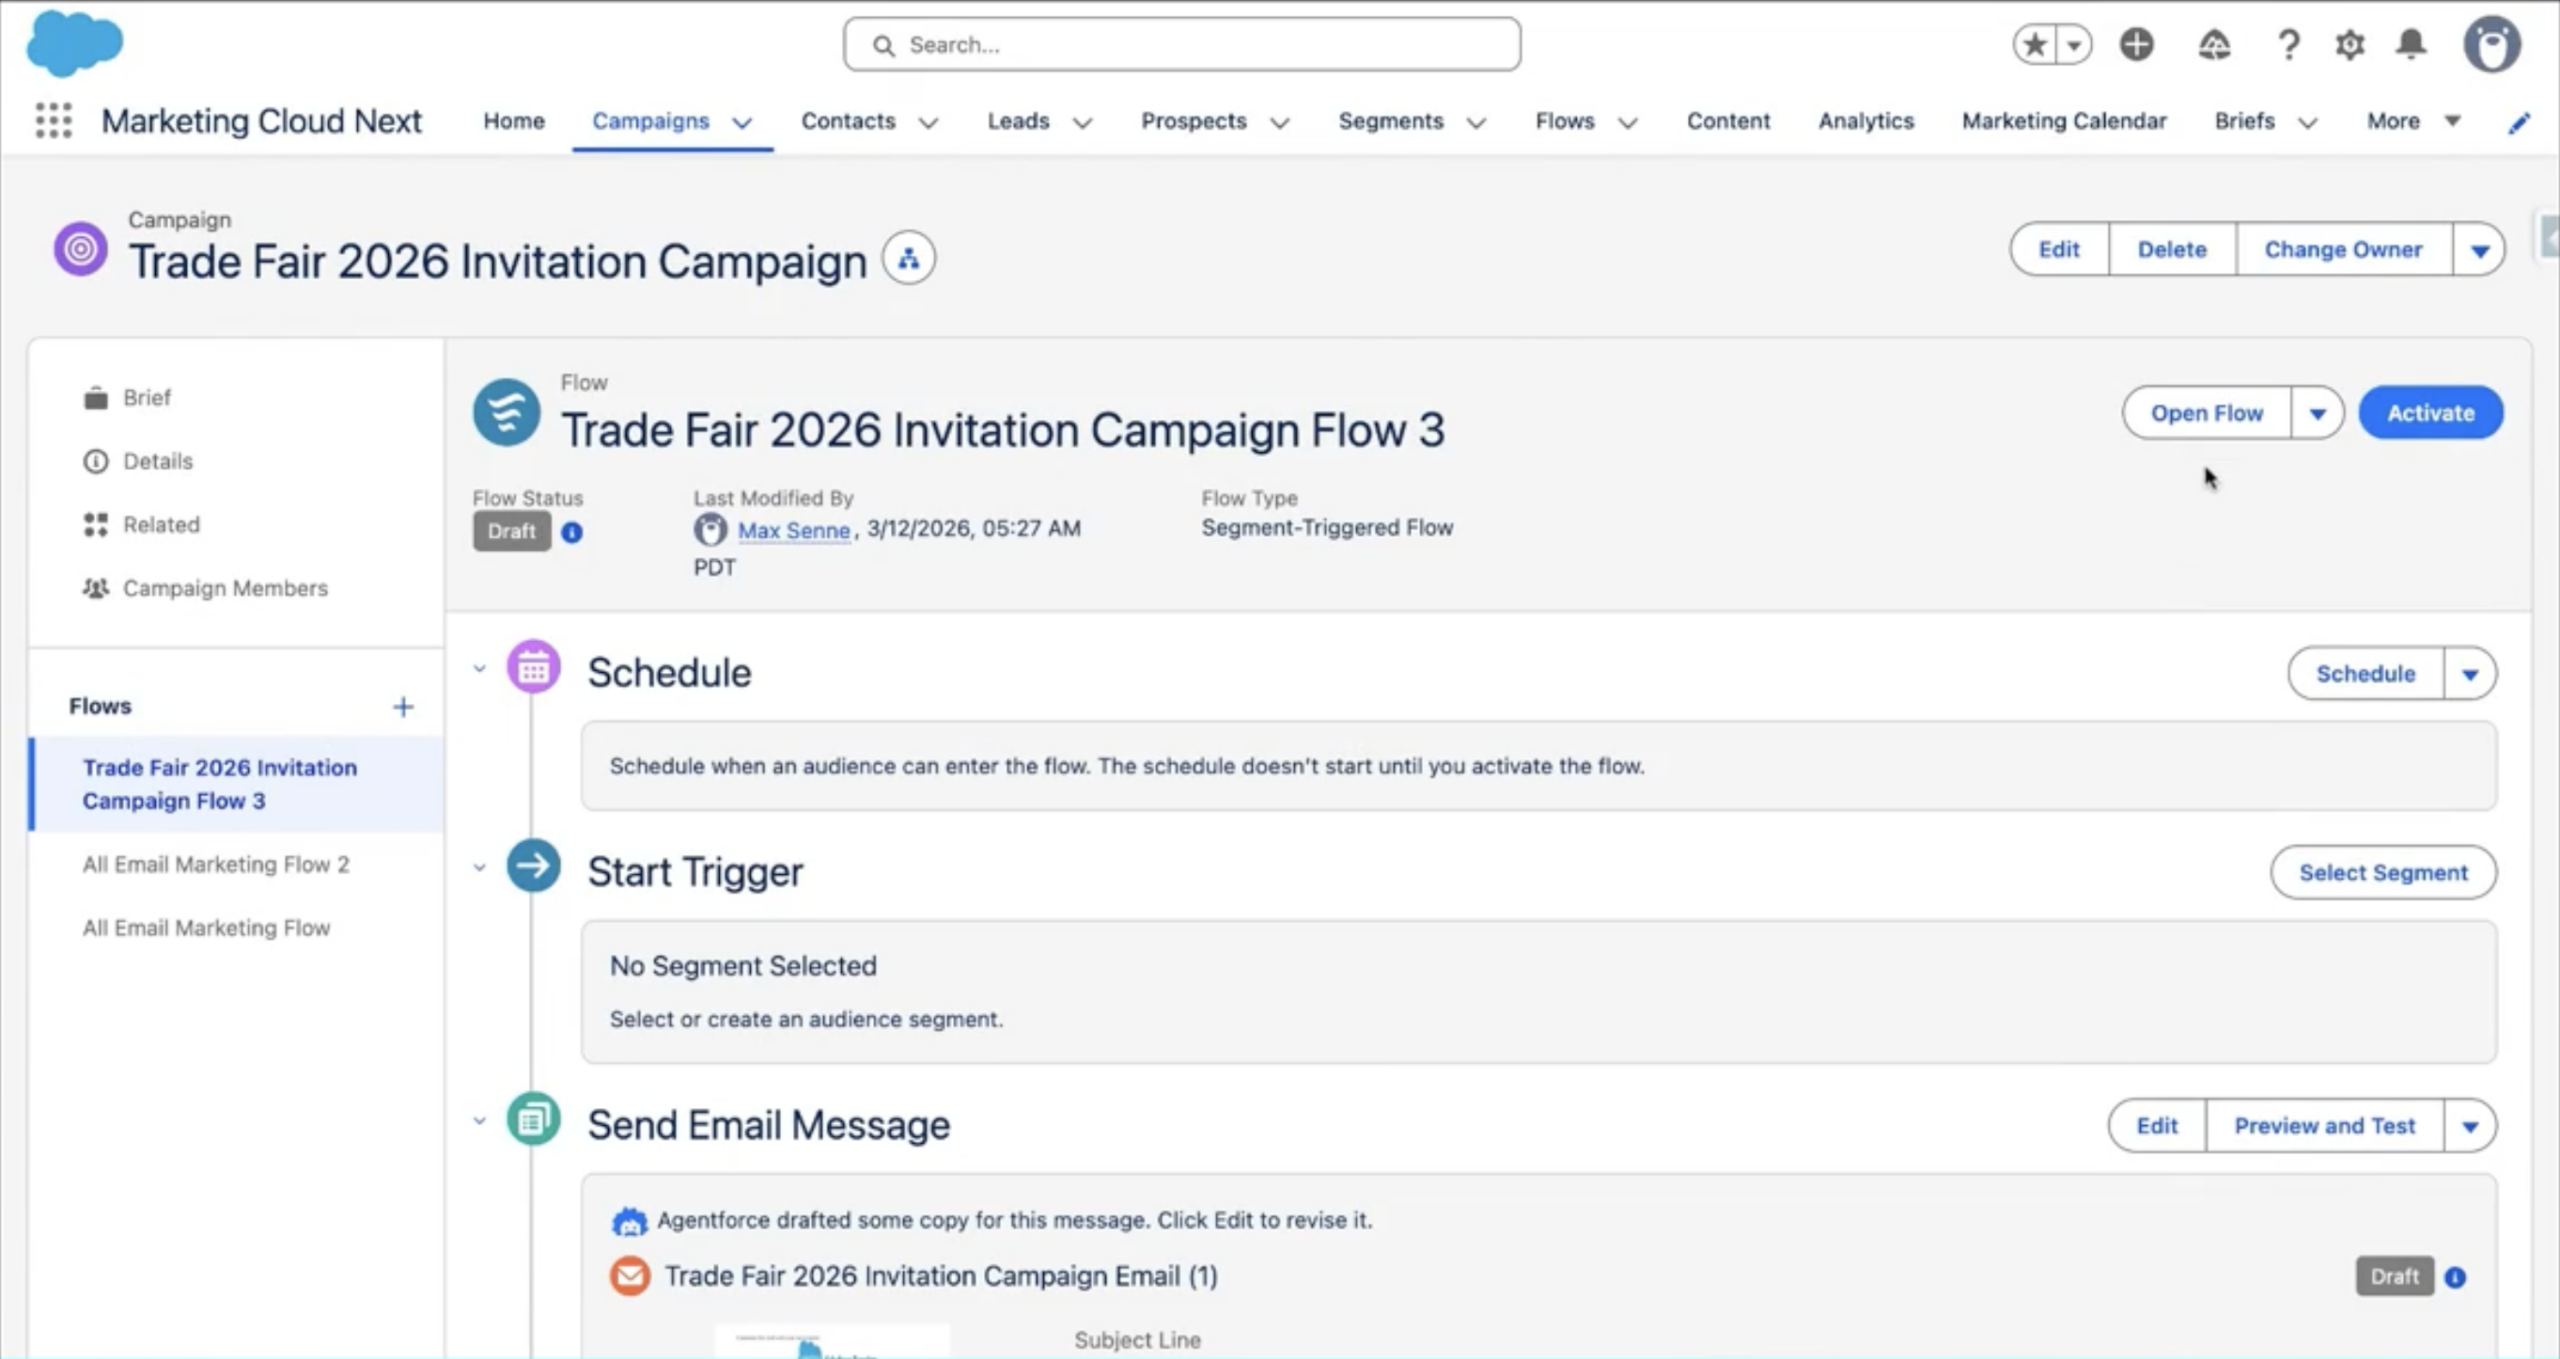
Task: Open the Marketing Calendar tab
Action: [2063, 121]
